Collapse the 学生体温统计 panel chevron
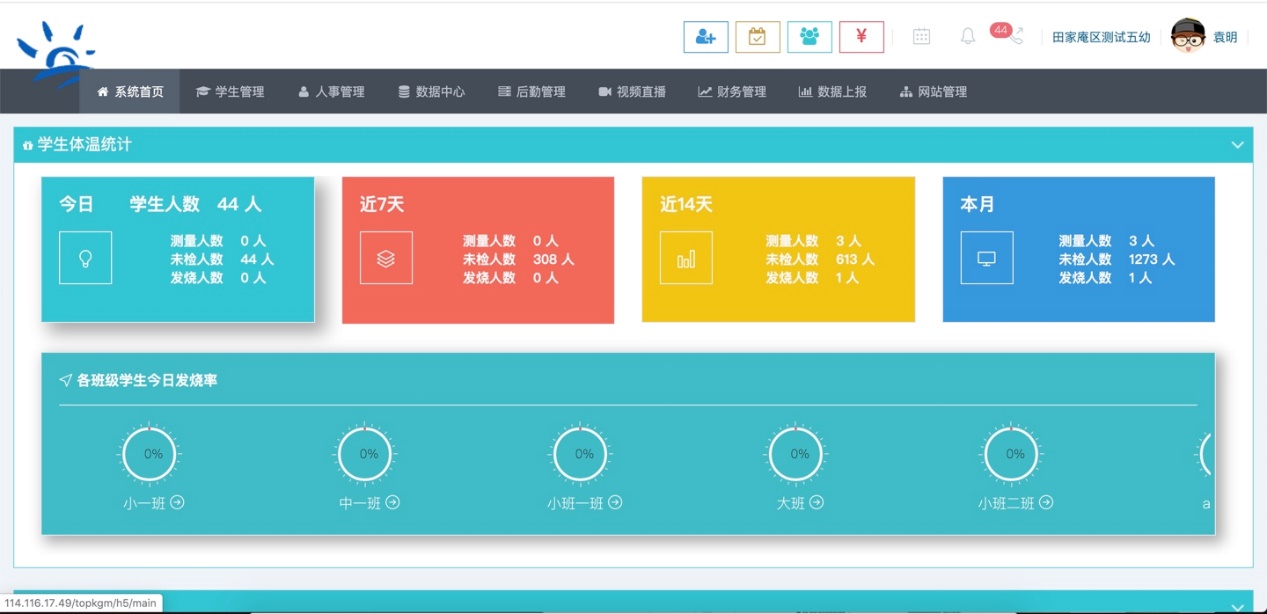 point(1237,145)
